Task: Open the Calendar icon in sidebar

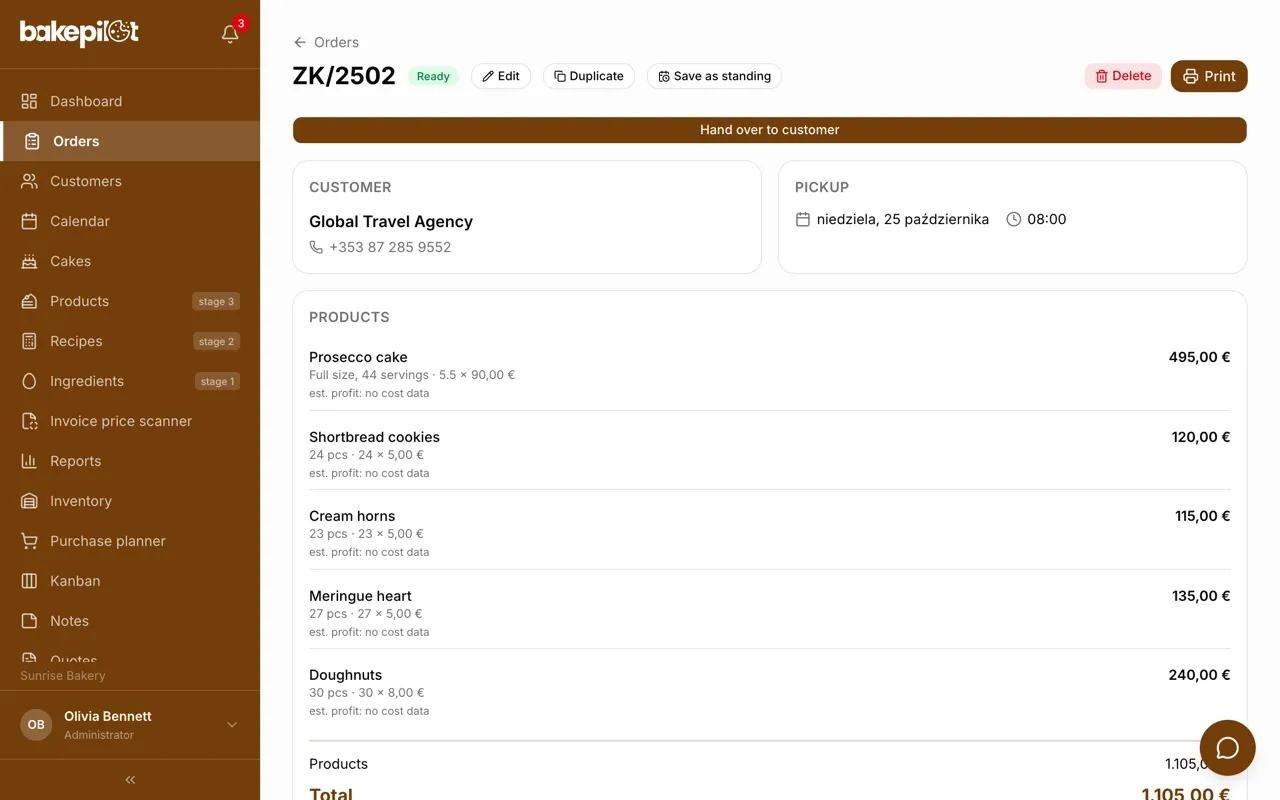Action: 30,221
